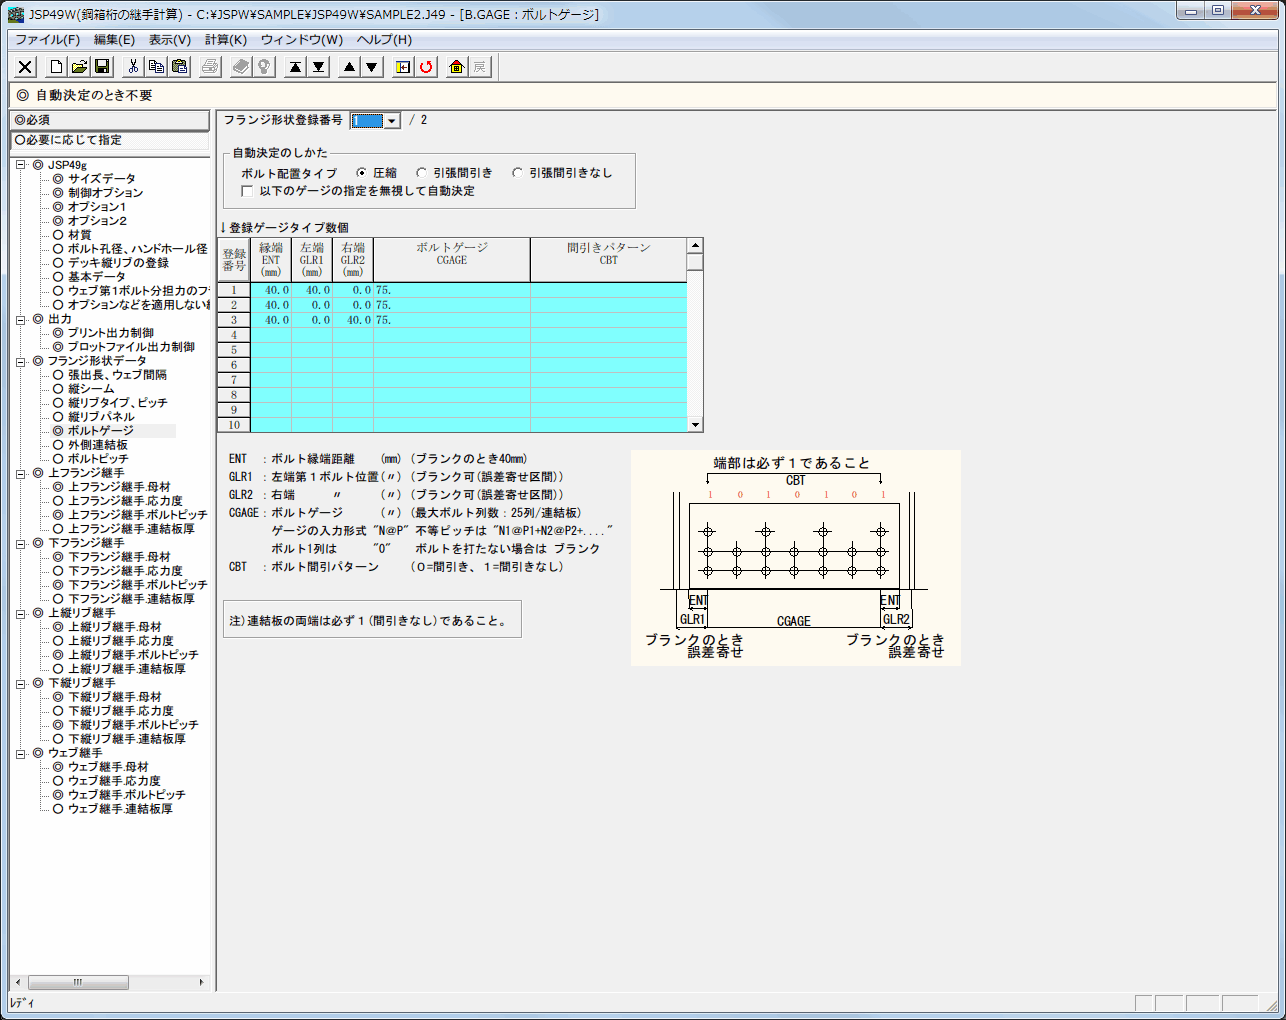Open the flange shape registration number dropdown
Image resolution: width=1286 pixels, height=1020 pixels.
point(392,121)
